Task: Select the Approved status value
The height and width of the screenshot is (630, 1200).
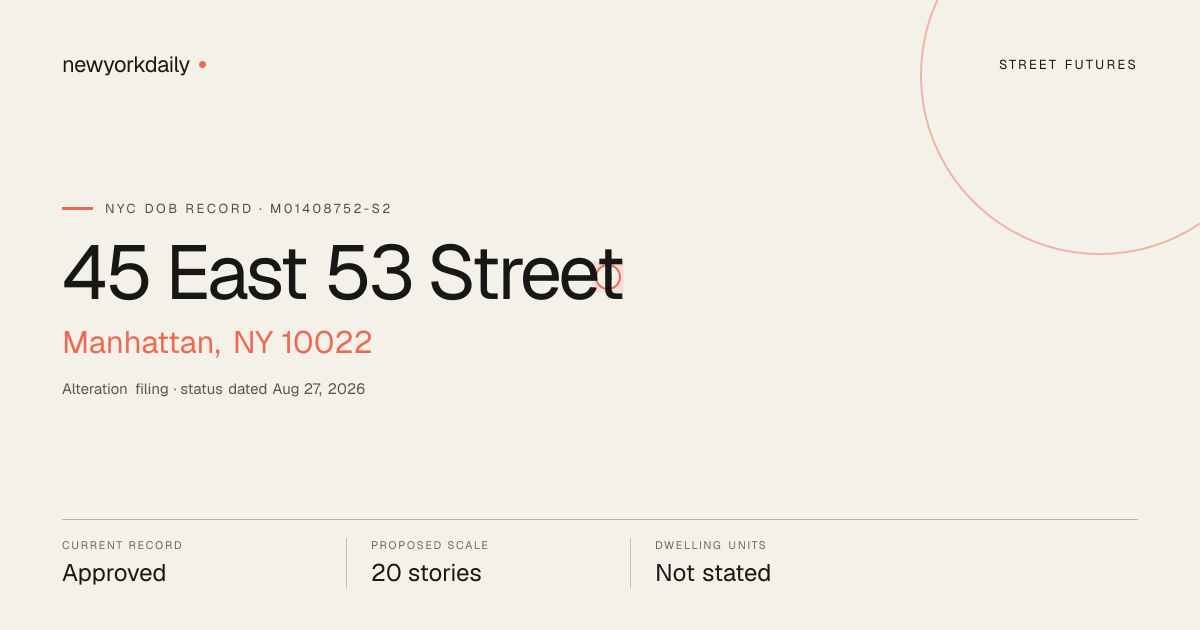Action: [x=114, y=574]
